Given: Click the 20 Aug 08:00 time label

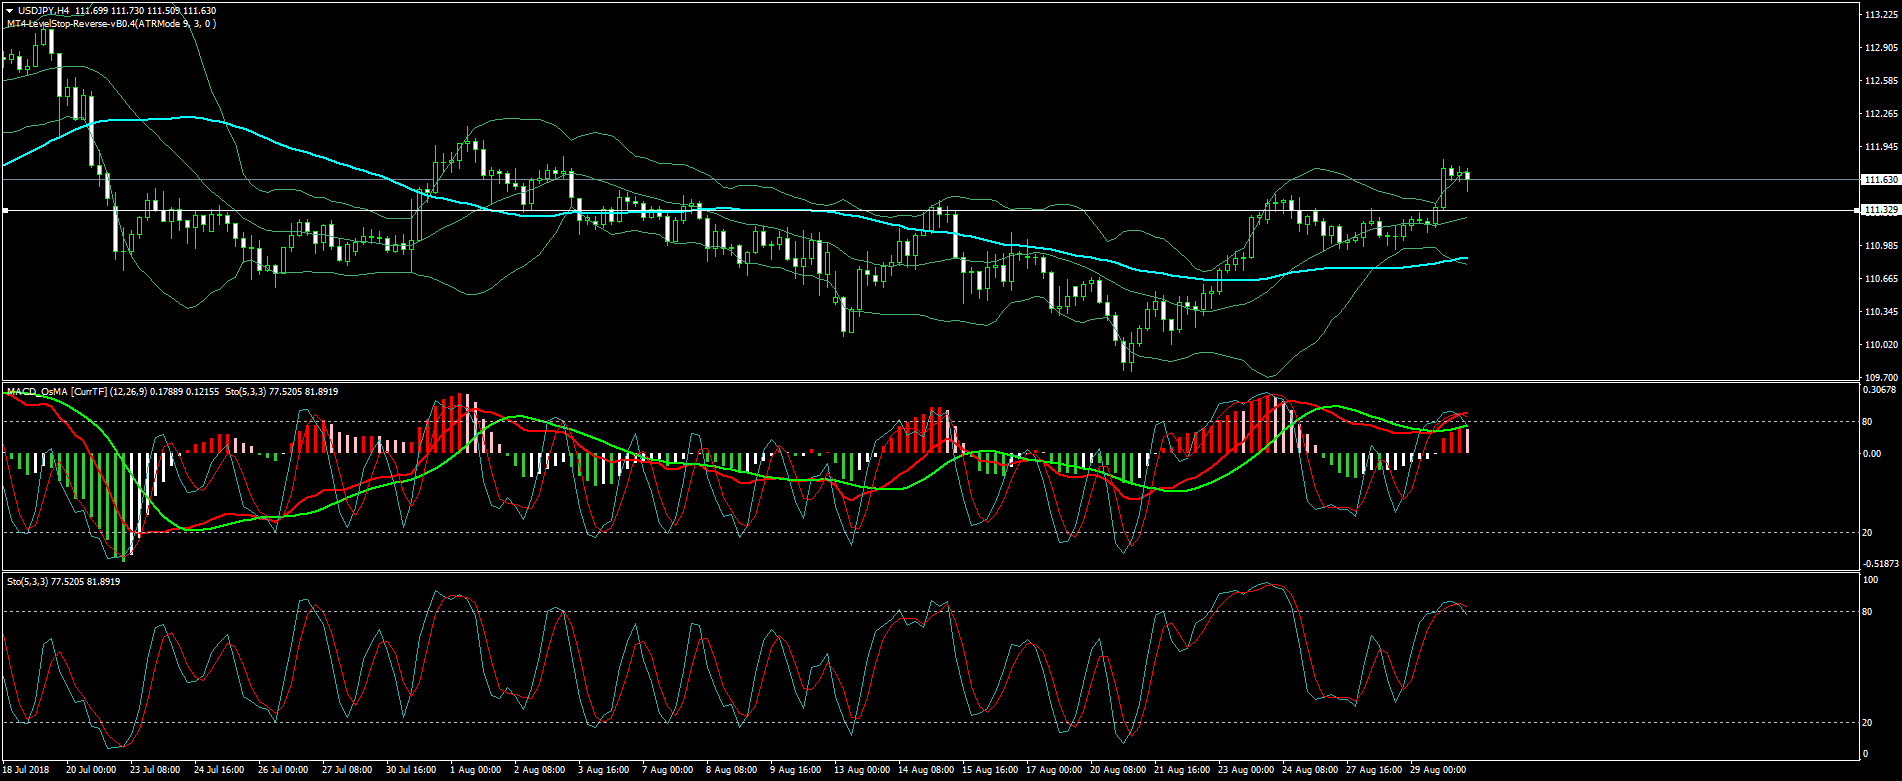Looking at the screenshot, I should pos(1118,770).
